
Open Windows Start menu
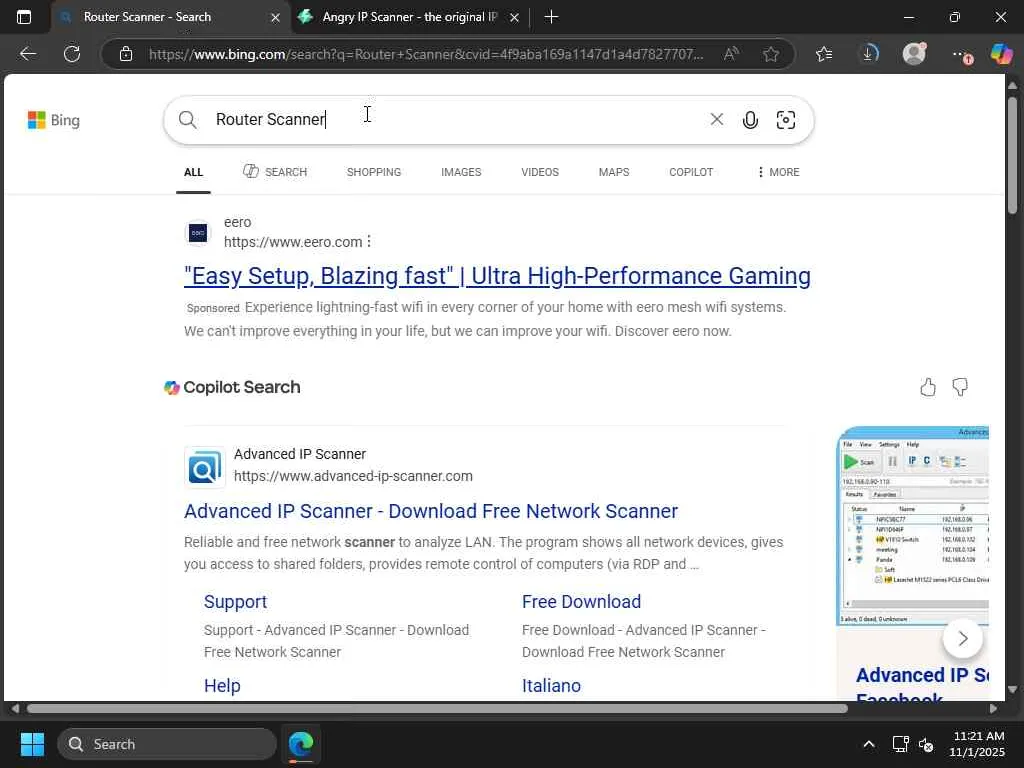pyautogui.click(x=32, y=744)
